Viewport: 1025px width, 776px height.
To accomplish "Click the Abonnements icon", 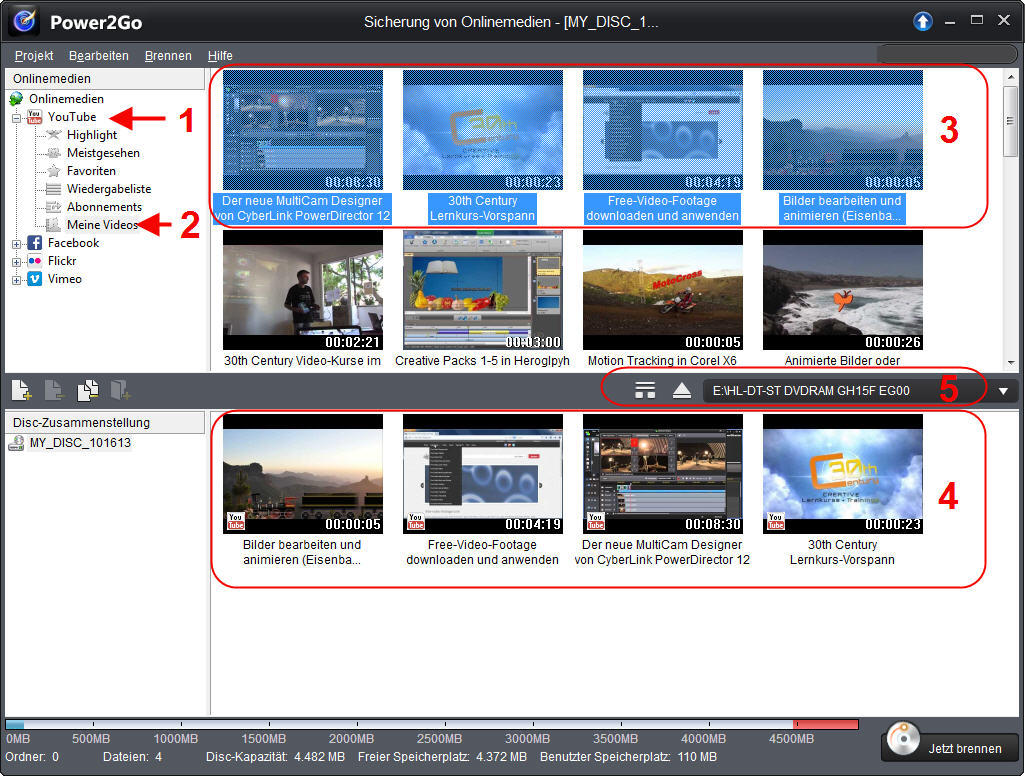I will click(54, 207).
